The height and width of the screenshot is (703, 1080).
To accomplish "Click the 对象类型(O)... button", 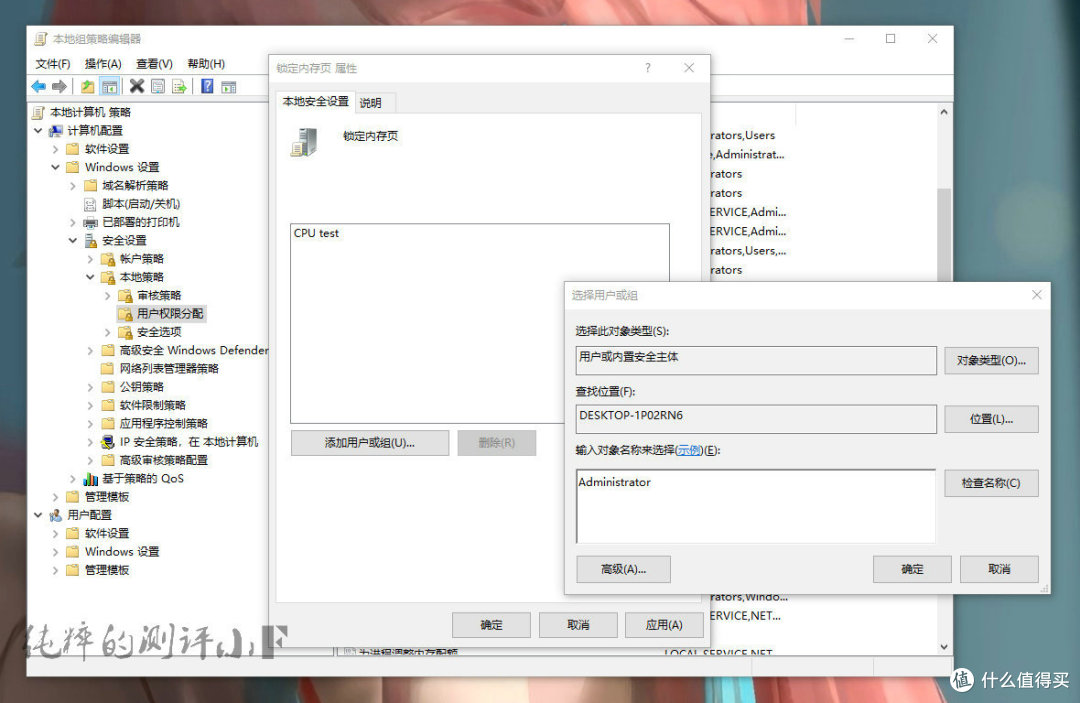I will pos(991,361).
